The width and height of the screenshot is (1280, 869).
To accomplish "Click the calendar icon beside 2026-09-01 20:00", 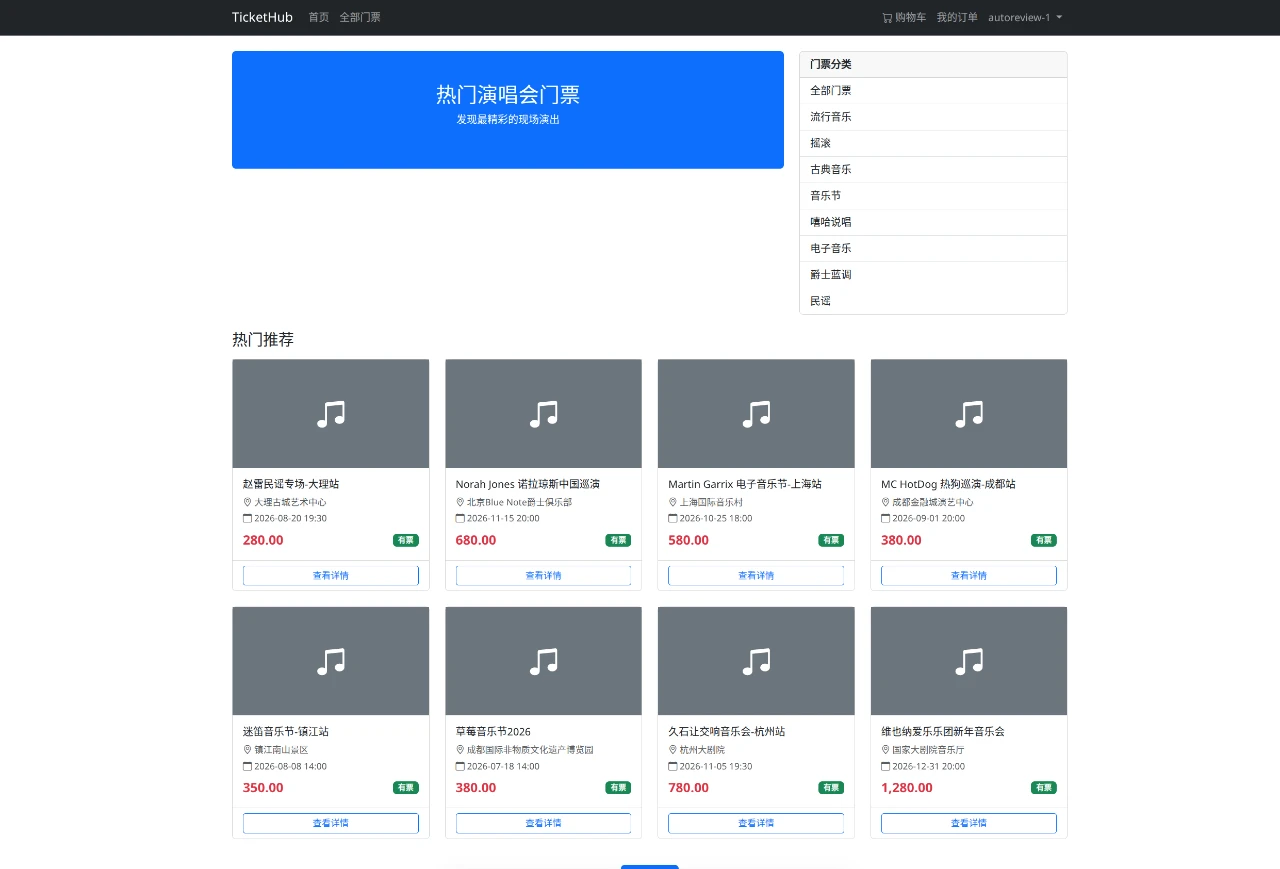I will [885, 518].
